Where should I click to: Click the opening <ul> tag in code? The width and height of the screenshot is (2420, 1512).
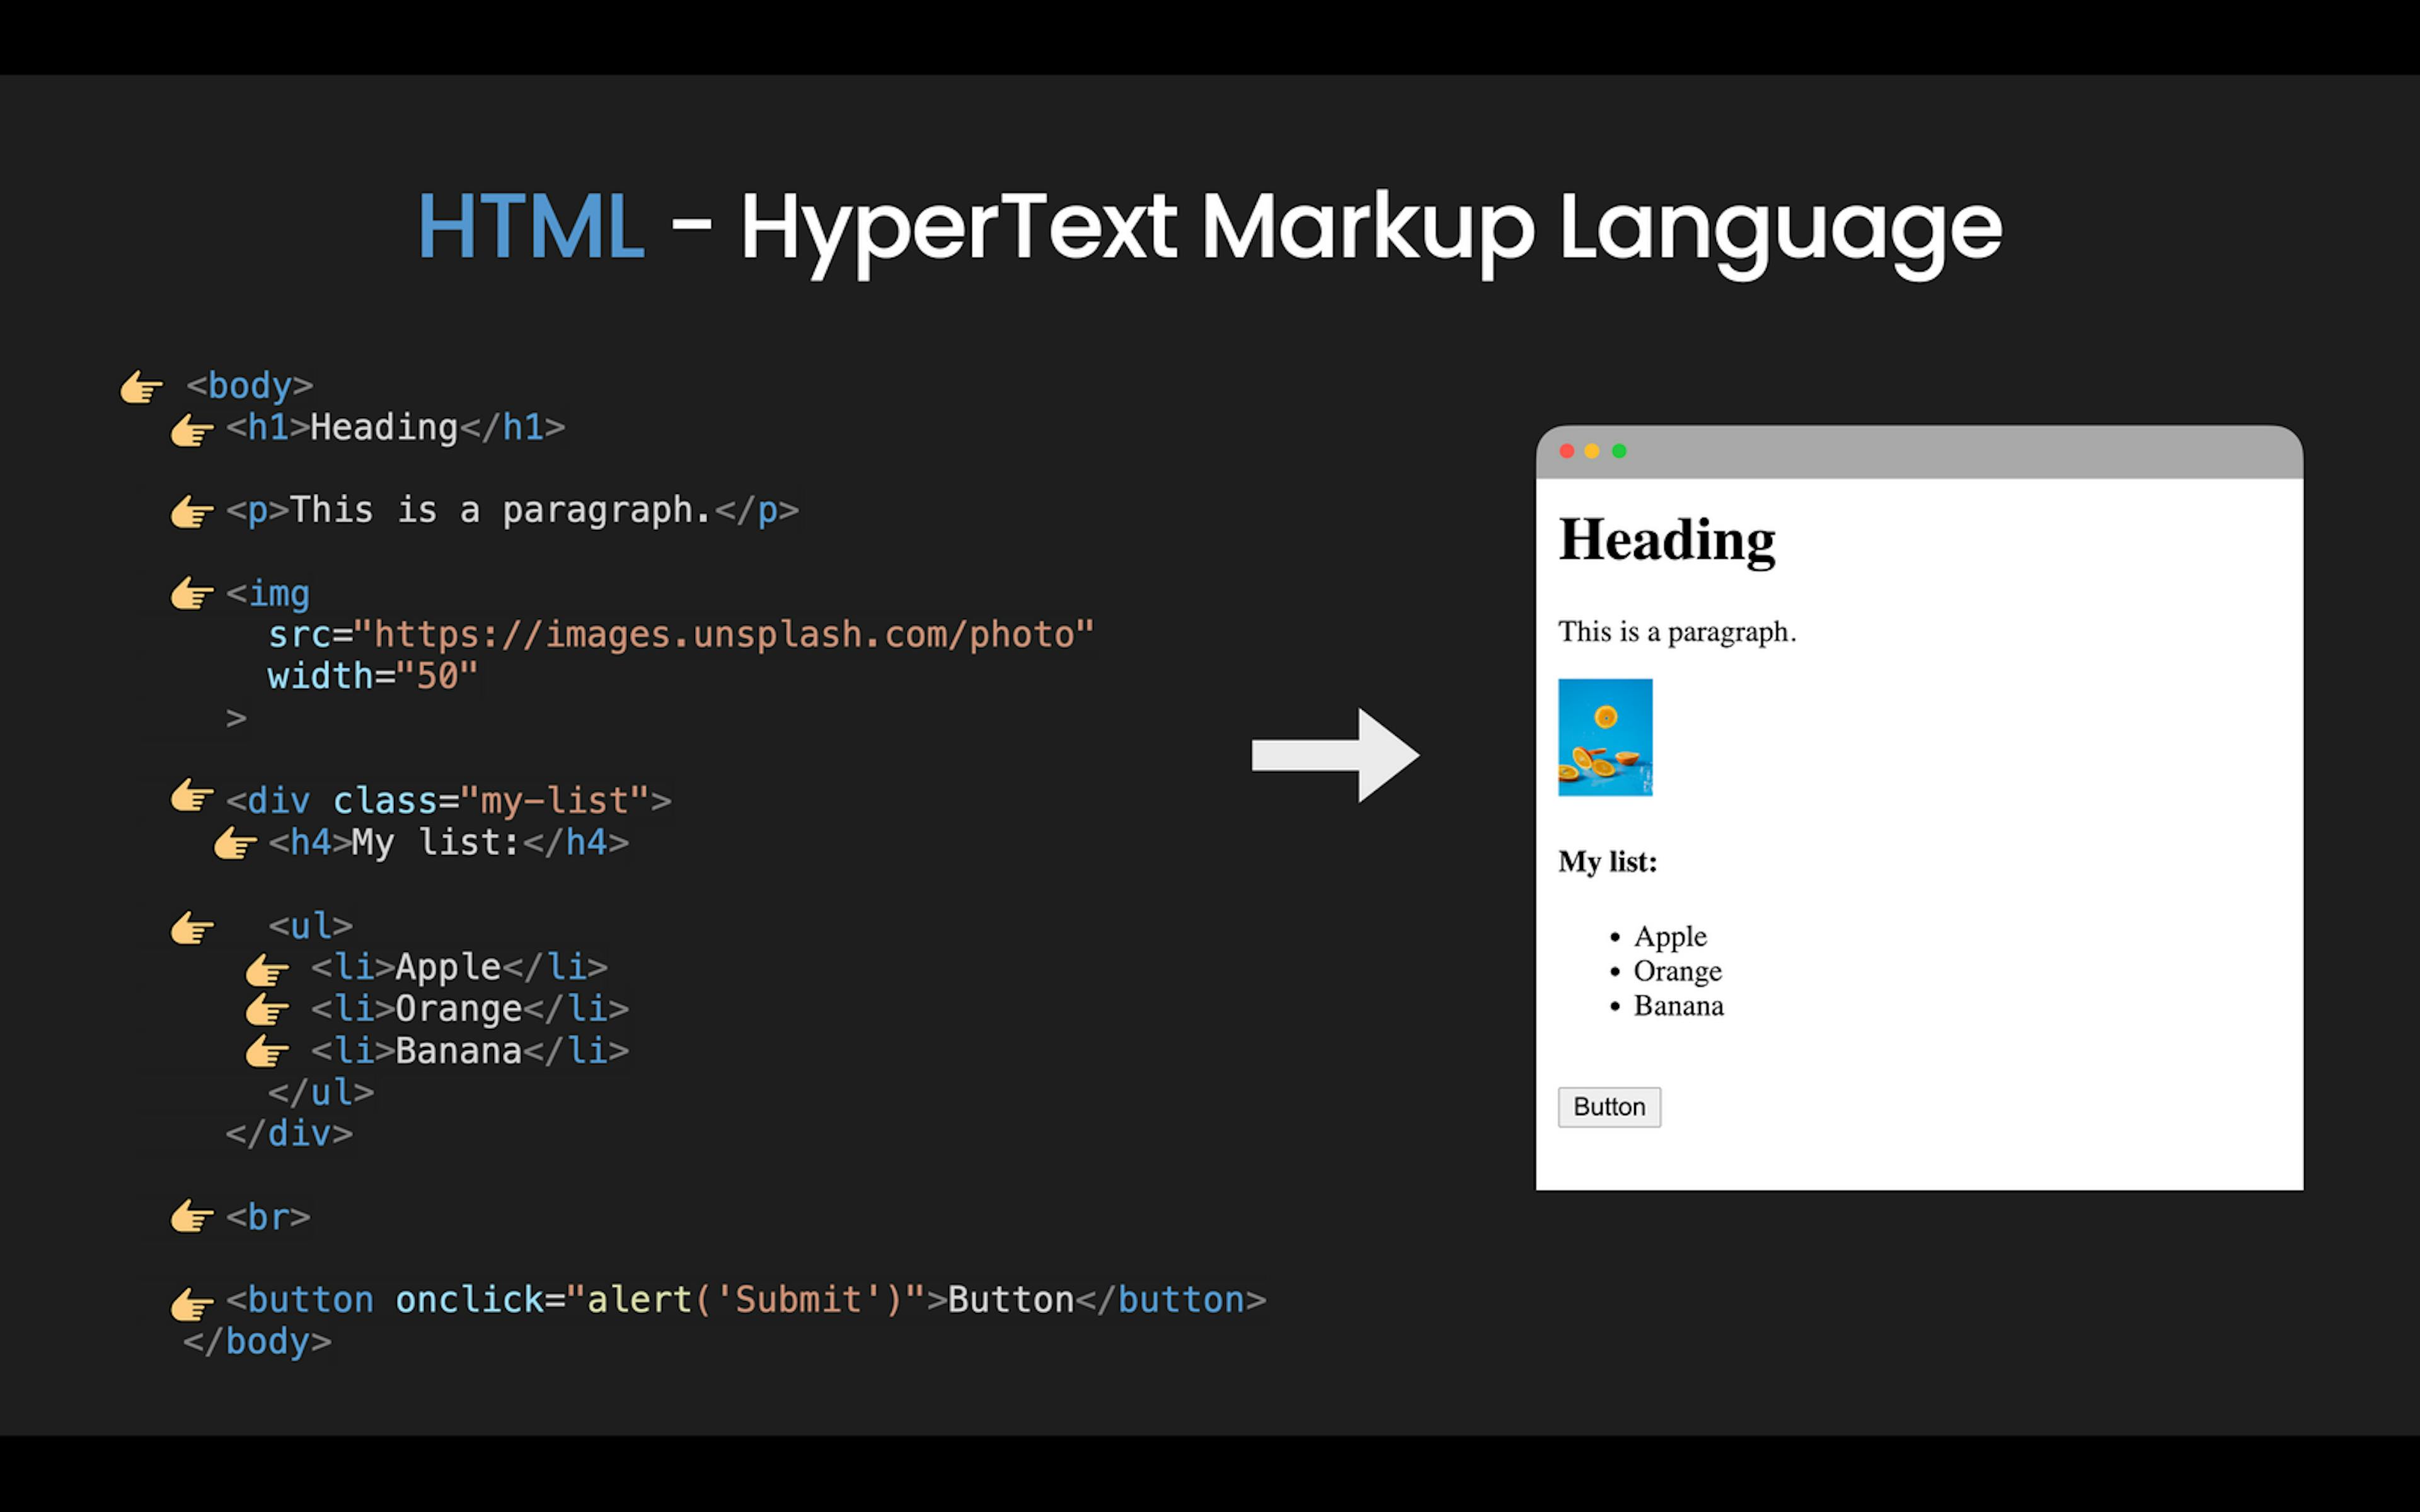[x=310, y=926]
